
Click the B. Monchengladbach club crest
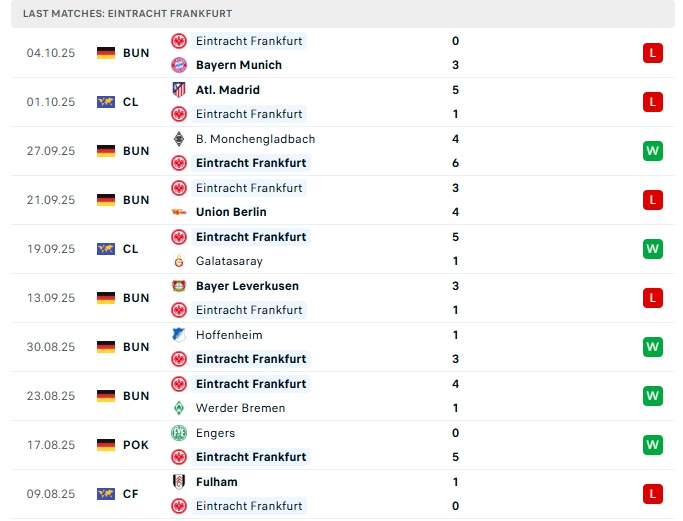179,139
